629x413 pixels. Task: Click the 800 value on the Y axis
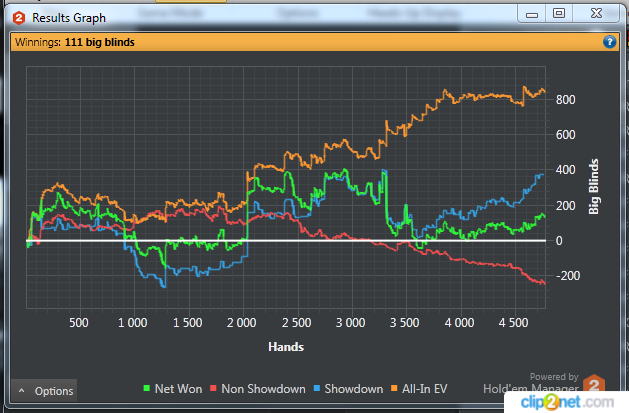(x=566, y=99)
